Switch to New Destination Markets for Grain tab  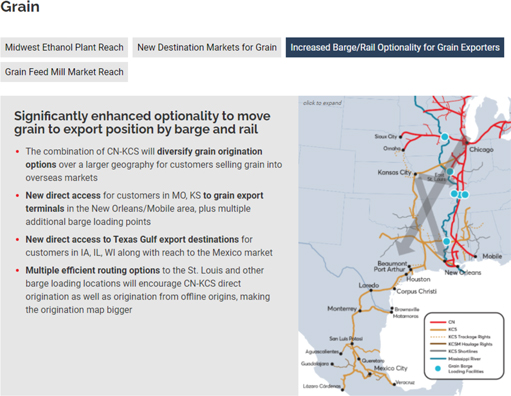point(207,47)
